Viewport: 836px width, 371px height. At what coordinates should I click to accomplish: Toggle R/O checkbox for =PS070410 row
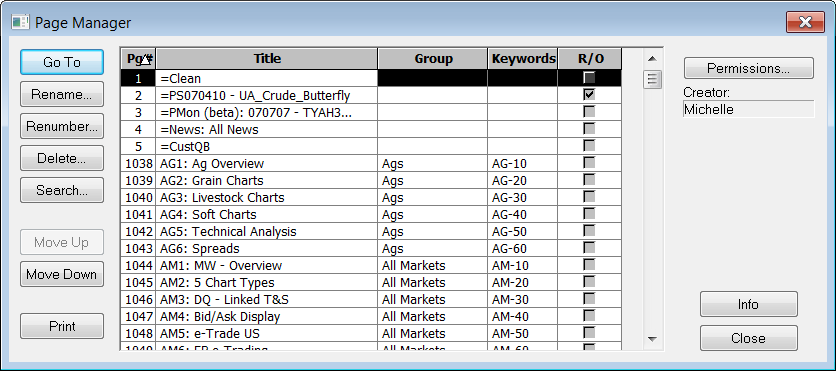pos(589,95)
